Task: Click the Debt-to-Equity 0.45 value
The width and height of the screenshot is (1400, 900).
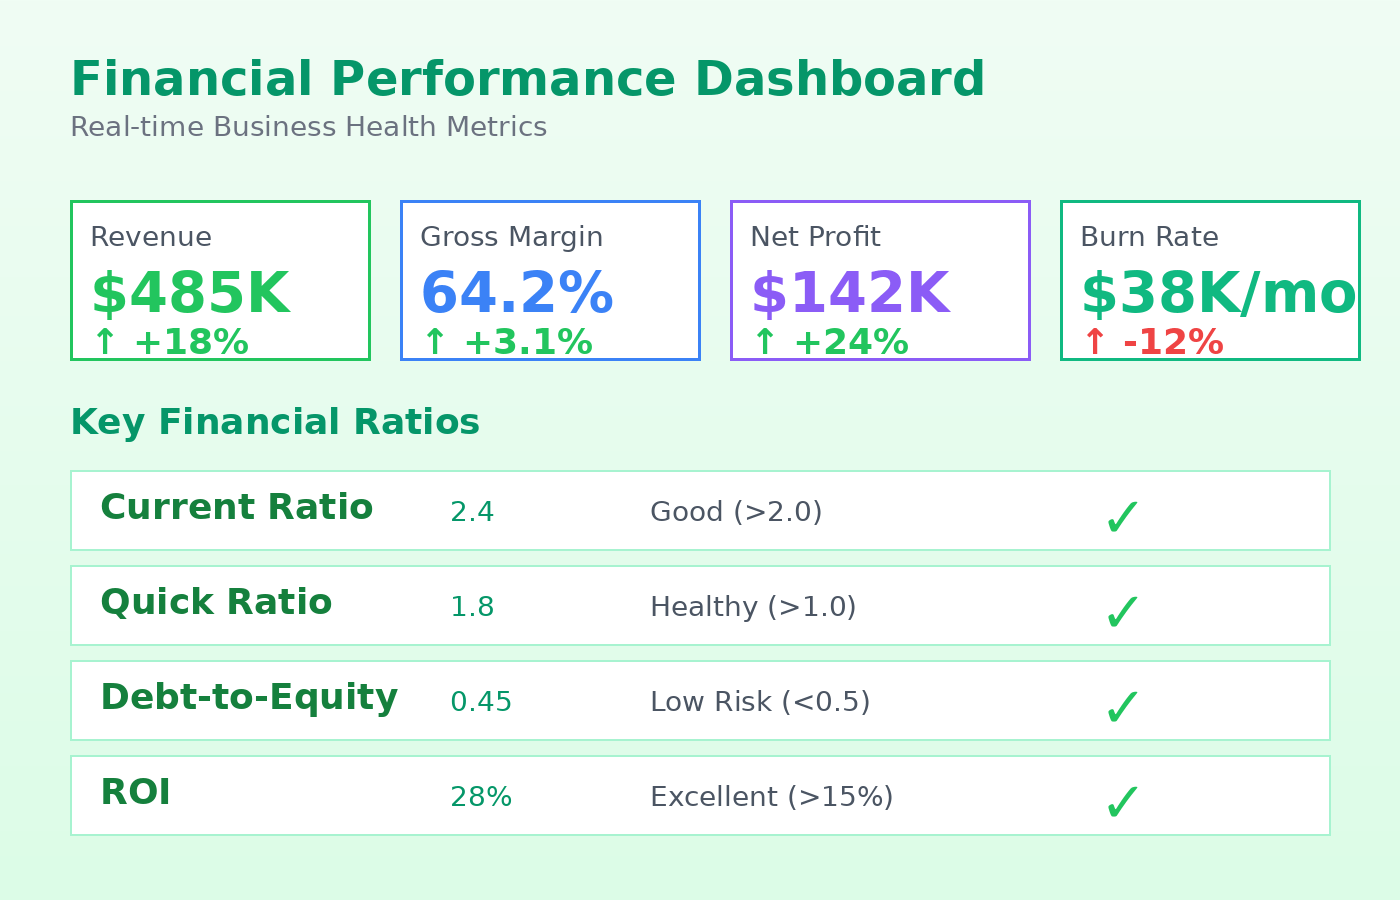Action: [x=481, y=703]
